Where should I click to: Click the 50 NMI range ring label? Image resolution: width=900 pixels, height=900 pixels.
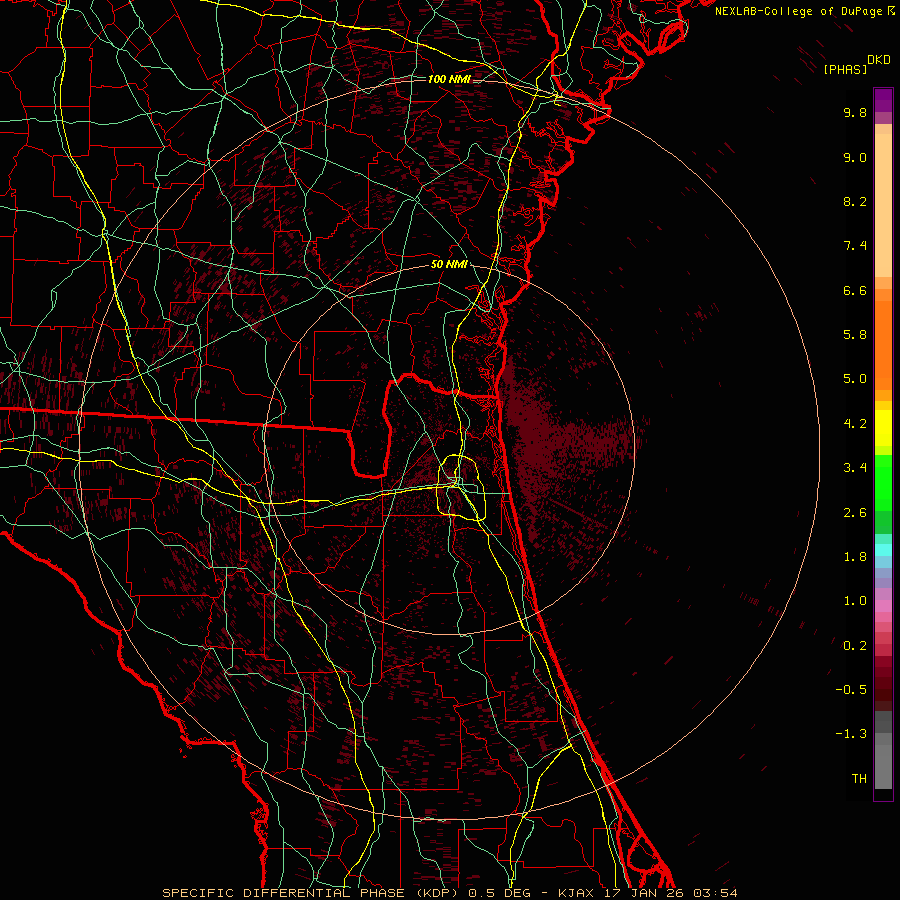click(x=449, y=264)
